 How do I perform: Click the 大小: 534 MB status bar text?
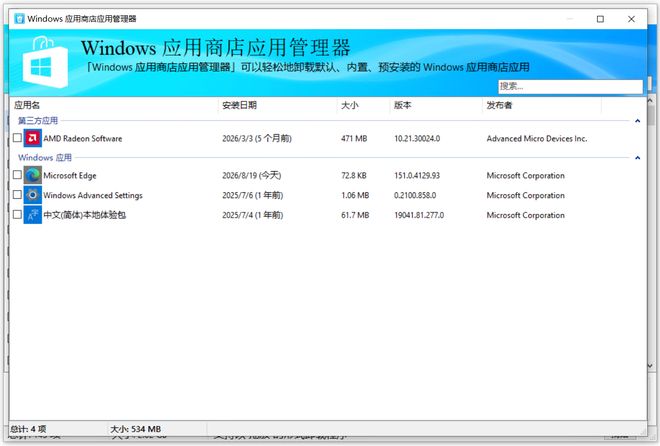(136, 429)
